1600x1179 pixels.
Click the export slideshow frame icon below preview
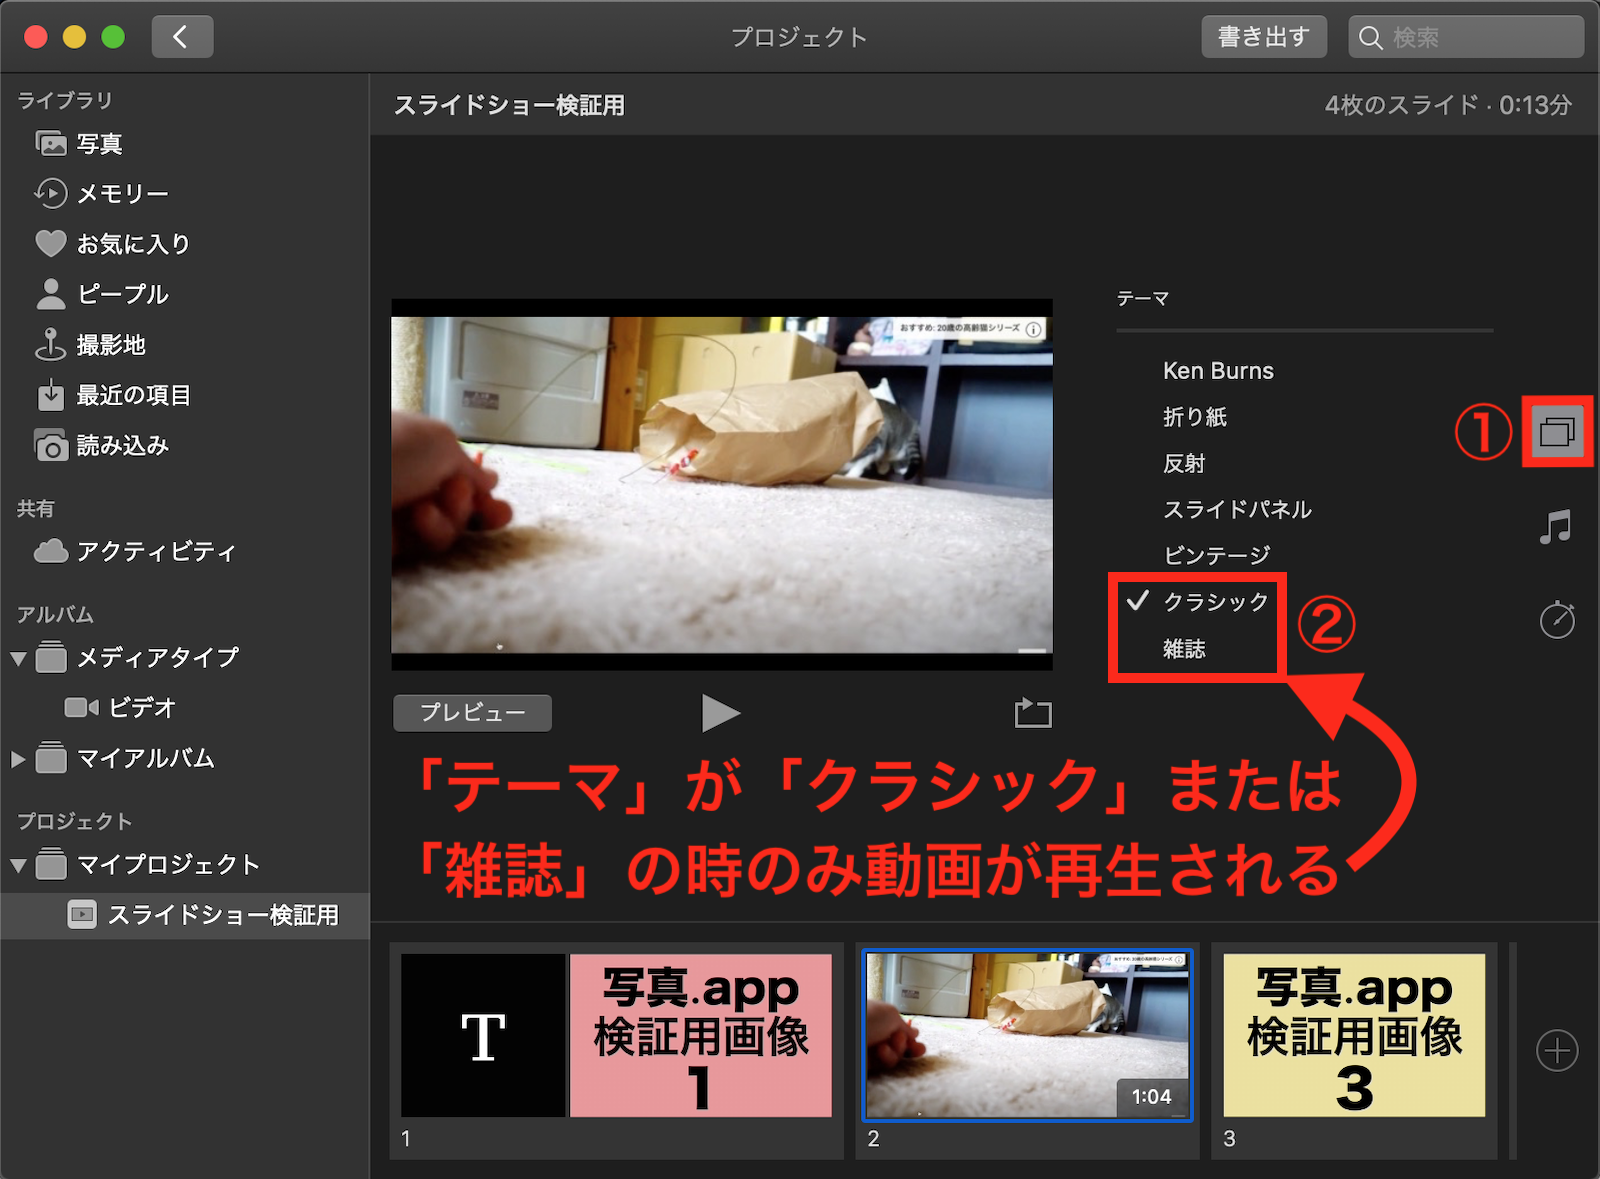pos(1033,713)
